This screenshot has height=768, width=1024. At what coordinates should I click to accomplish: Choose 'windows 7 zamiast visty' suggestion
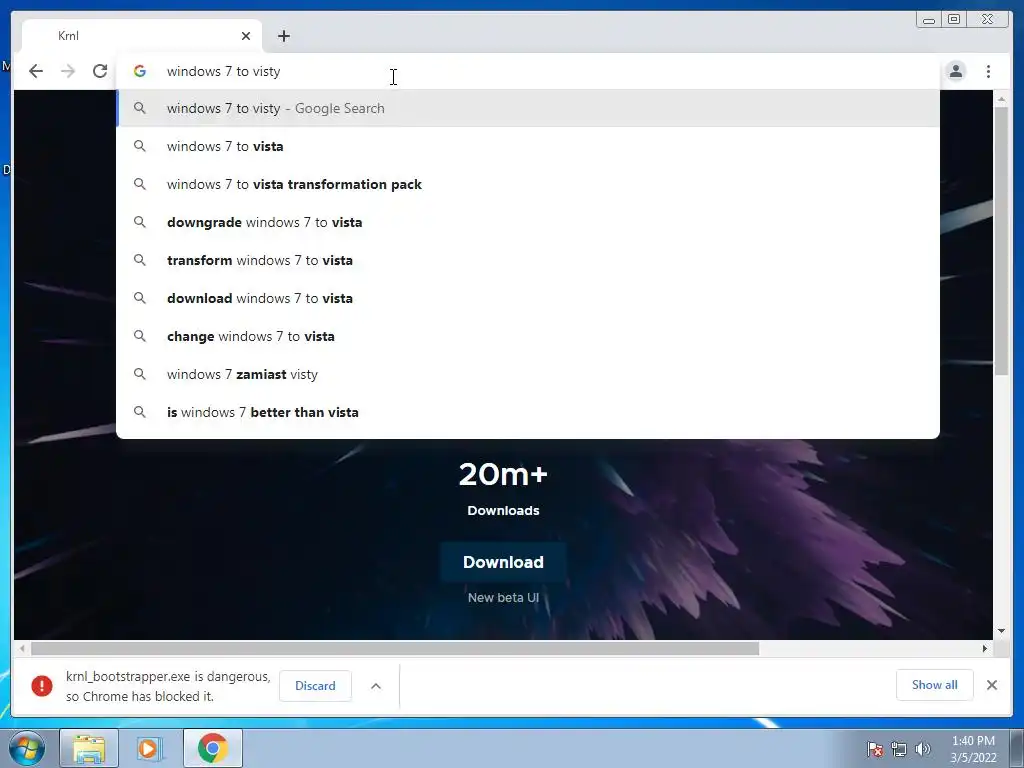pyautogui.click(x=528, y=374)
